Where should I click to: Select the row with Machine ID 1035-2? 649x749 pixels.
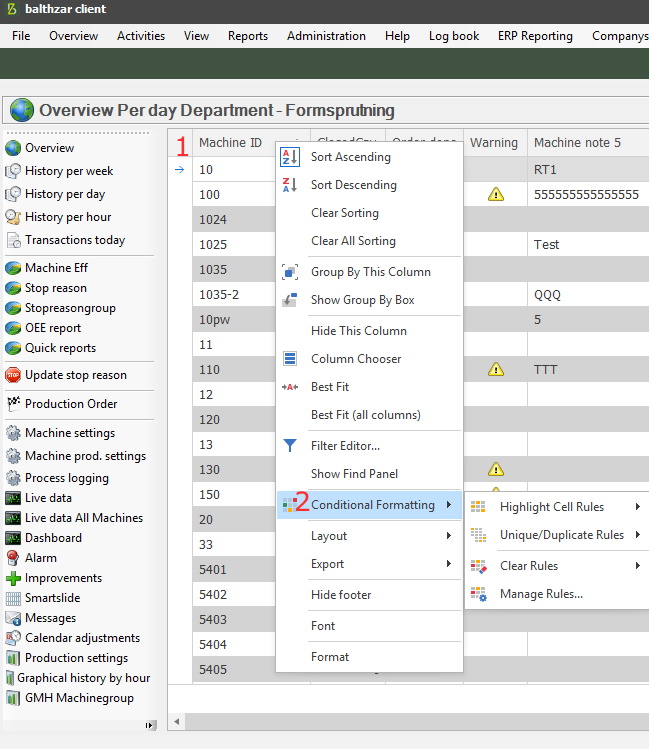click(x=234, y=295)
